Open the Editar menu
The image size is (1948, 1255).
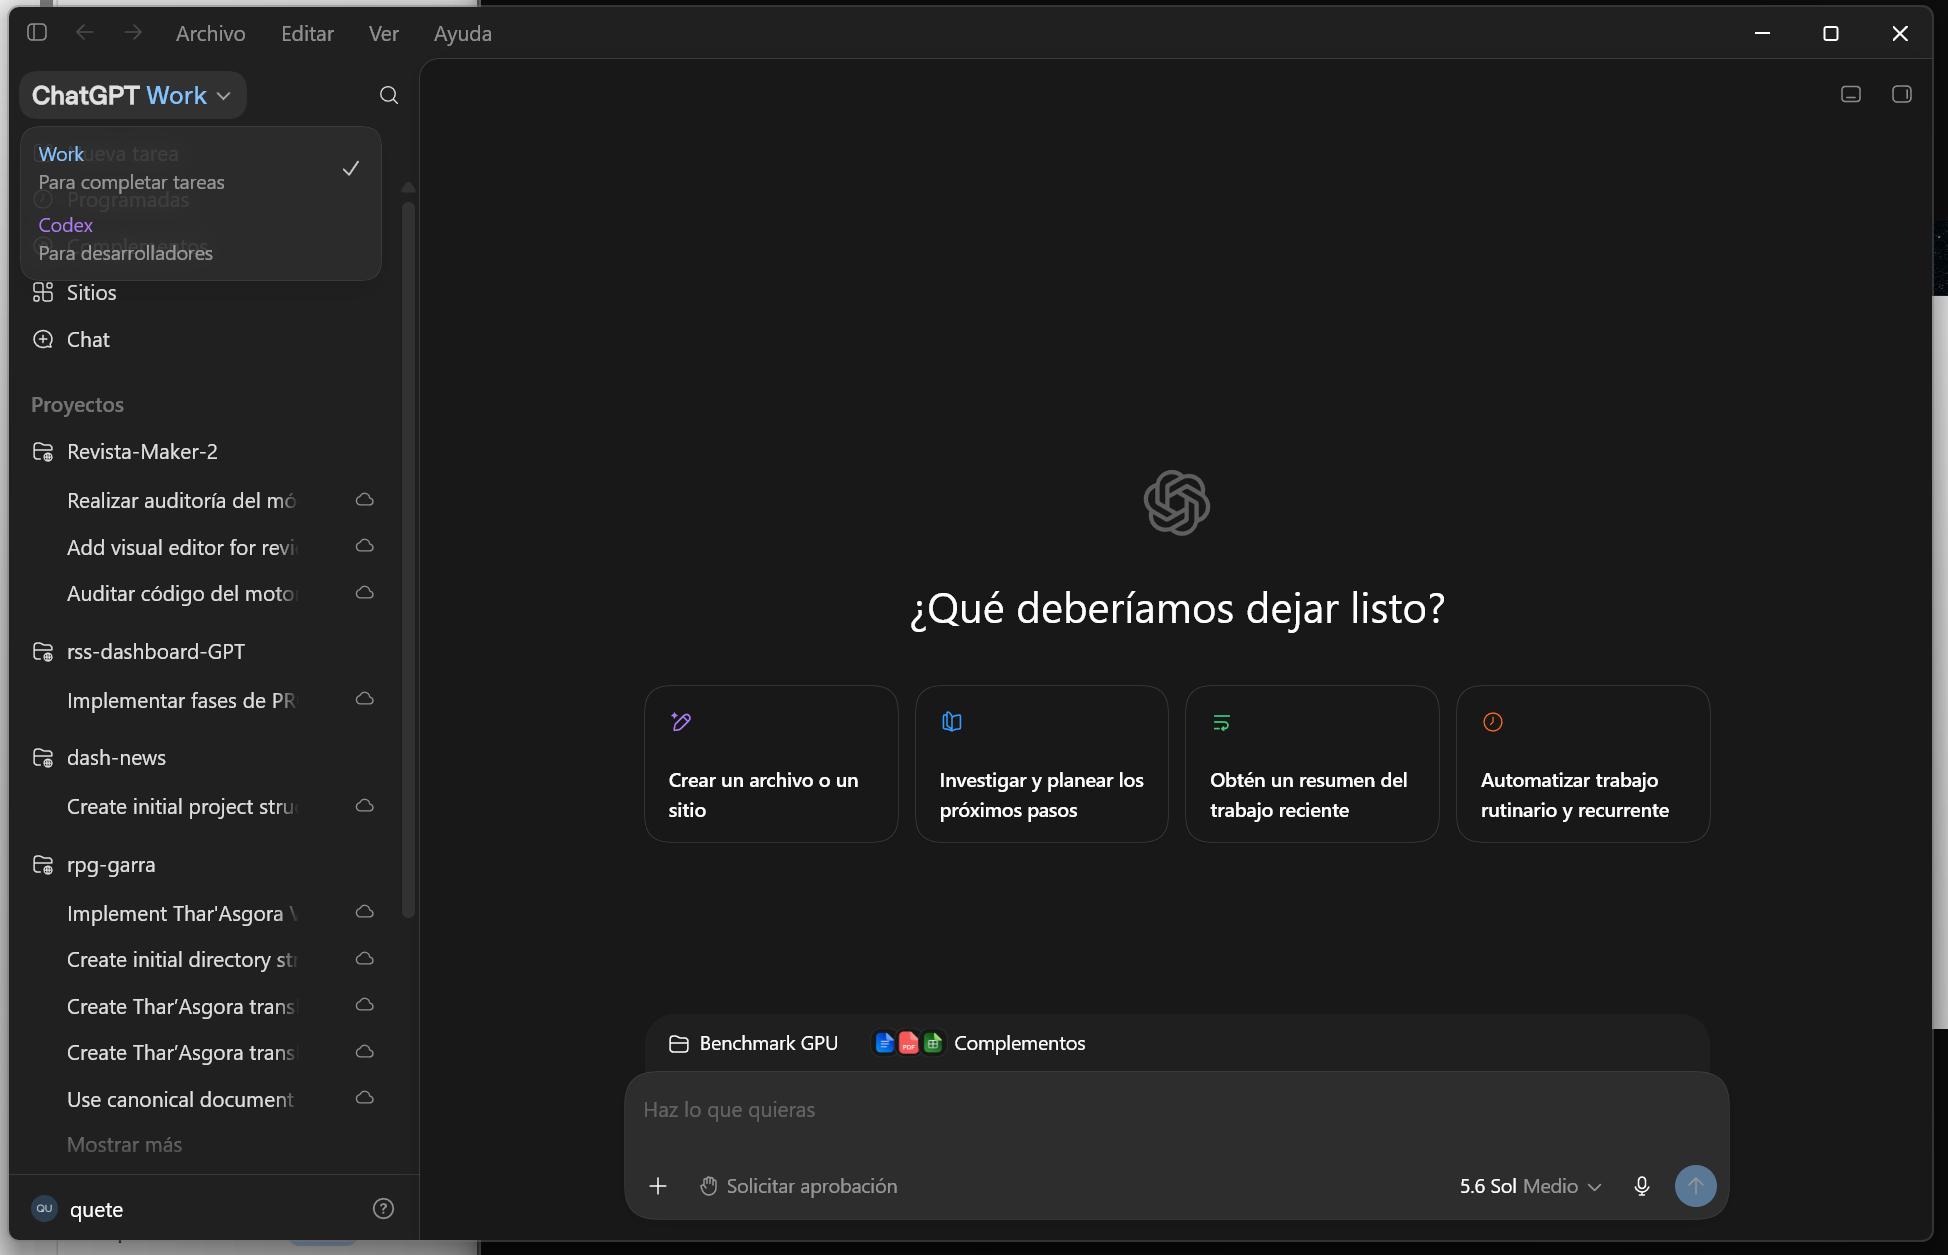click(307, 33)
